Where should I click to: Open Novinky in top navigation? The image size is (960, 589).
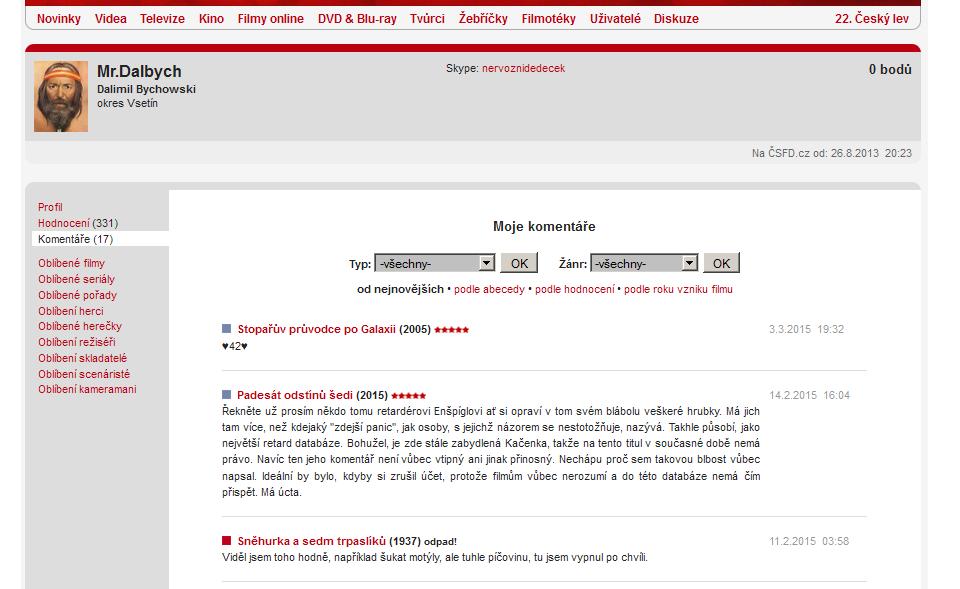click(59, 19)
